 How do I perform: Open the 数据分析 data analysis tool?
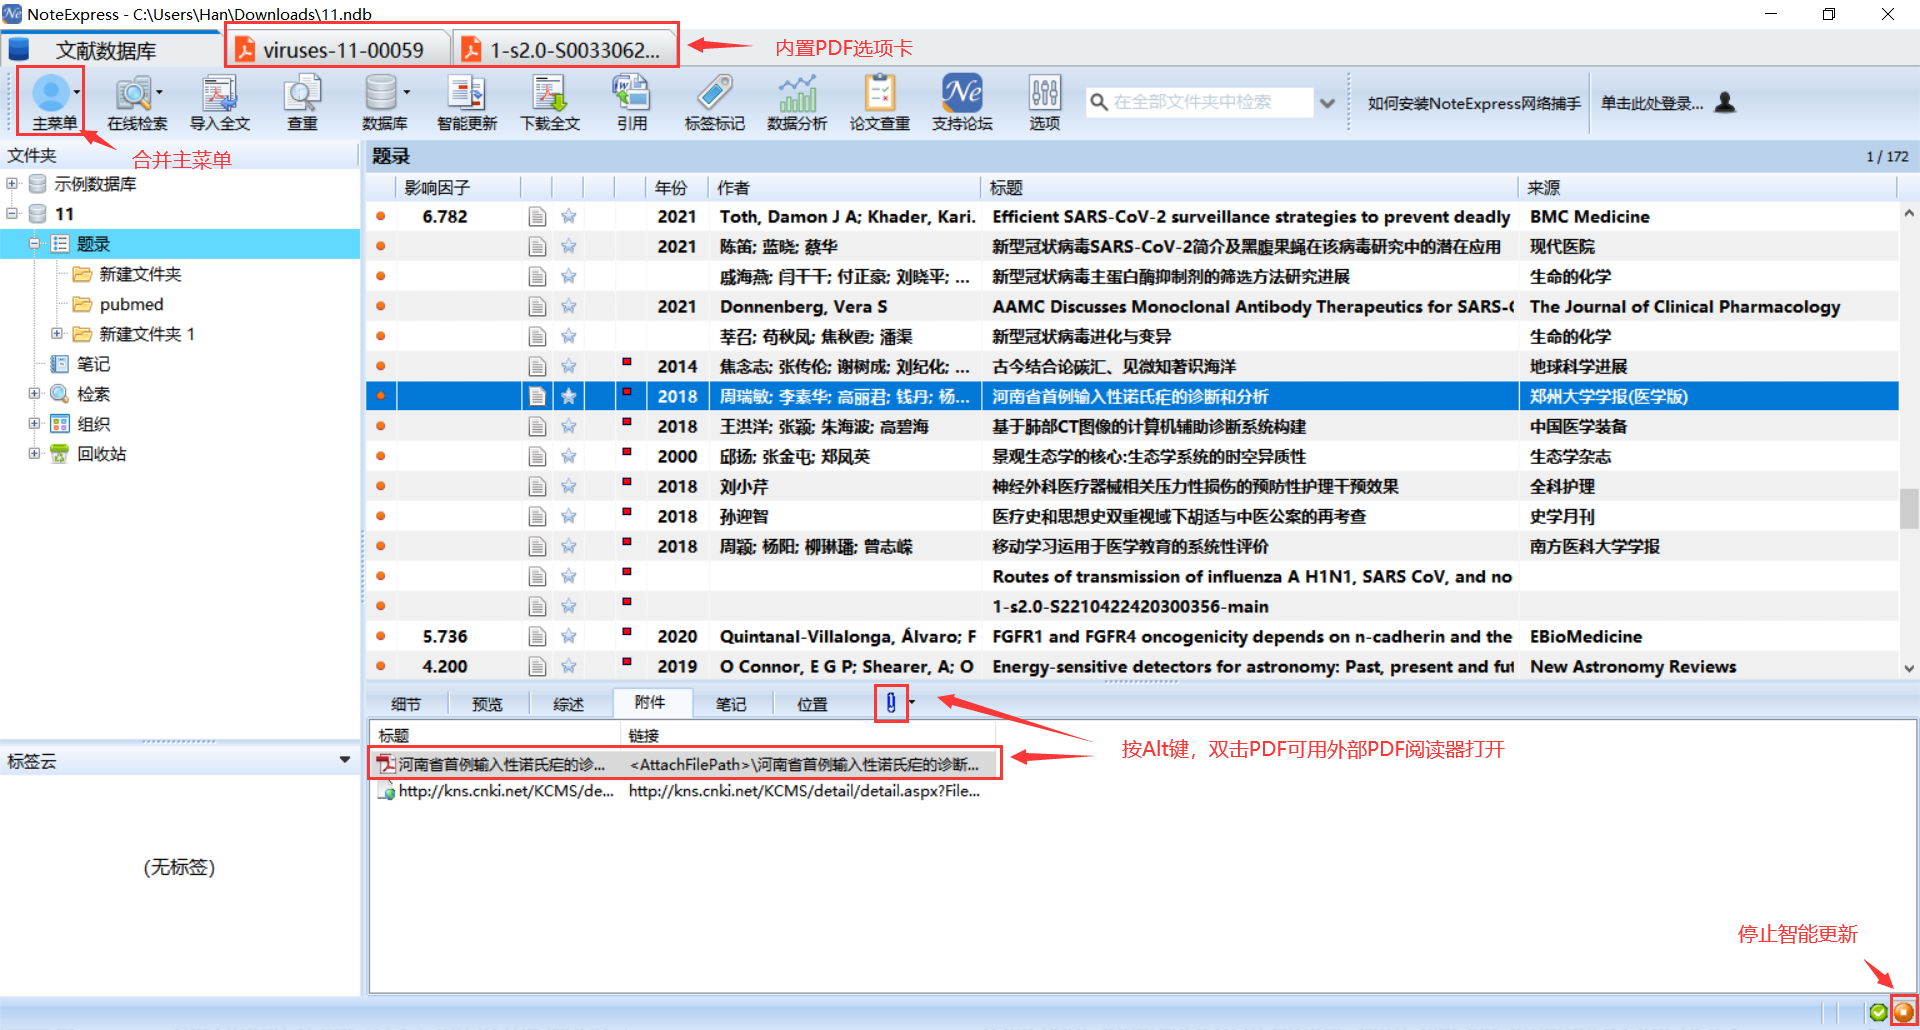[797, 93]
